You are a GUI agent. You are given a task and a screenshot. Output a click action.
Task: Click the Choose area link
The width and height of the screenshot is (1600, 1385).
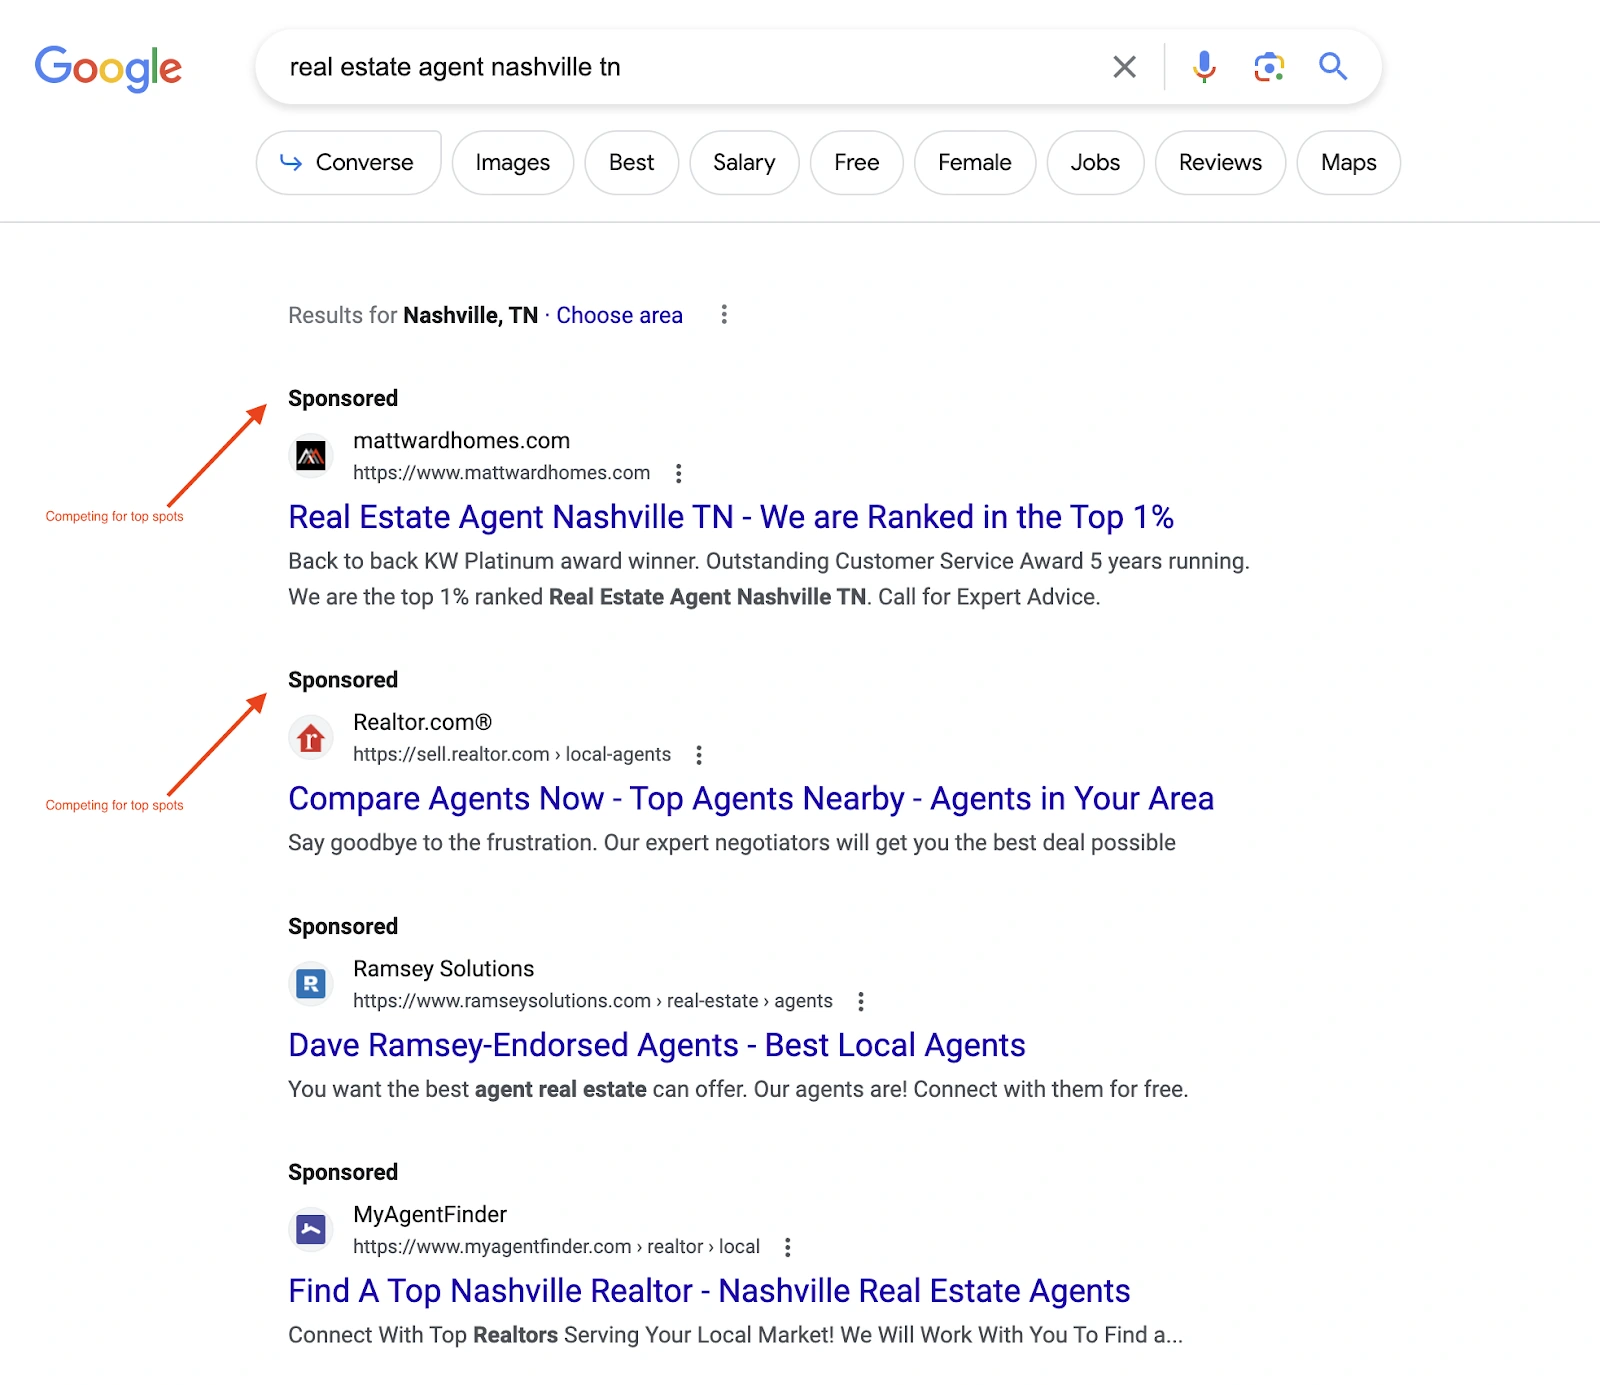click(619, 315)
